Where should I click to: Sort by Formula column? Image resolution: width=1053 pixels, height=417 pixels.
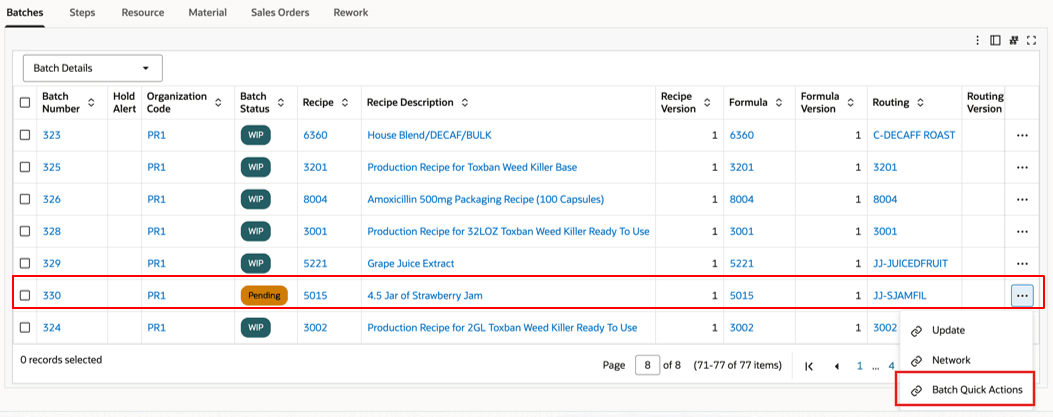click(778, 103)
